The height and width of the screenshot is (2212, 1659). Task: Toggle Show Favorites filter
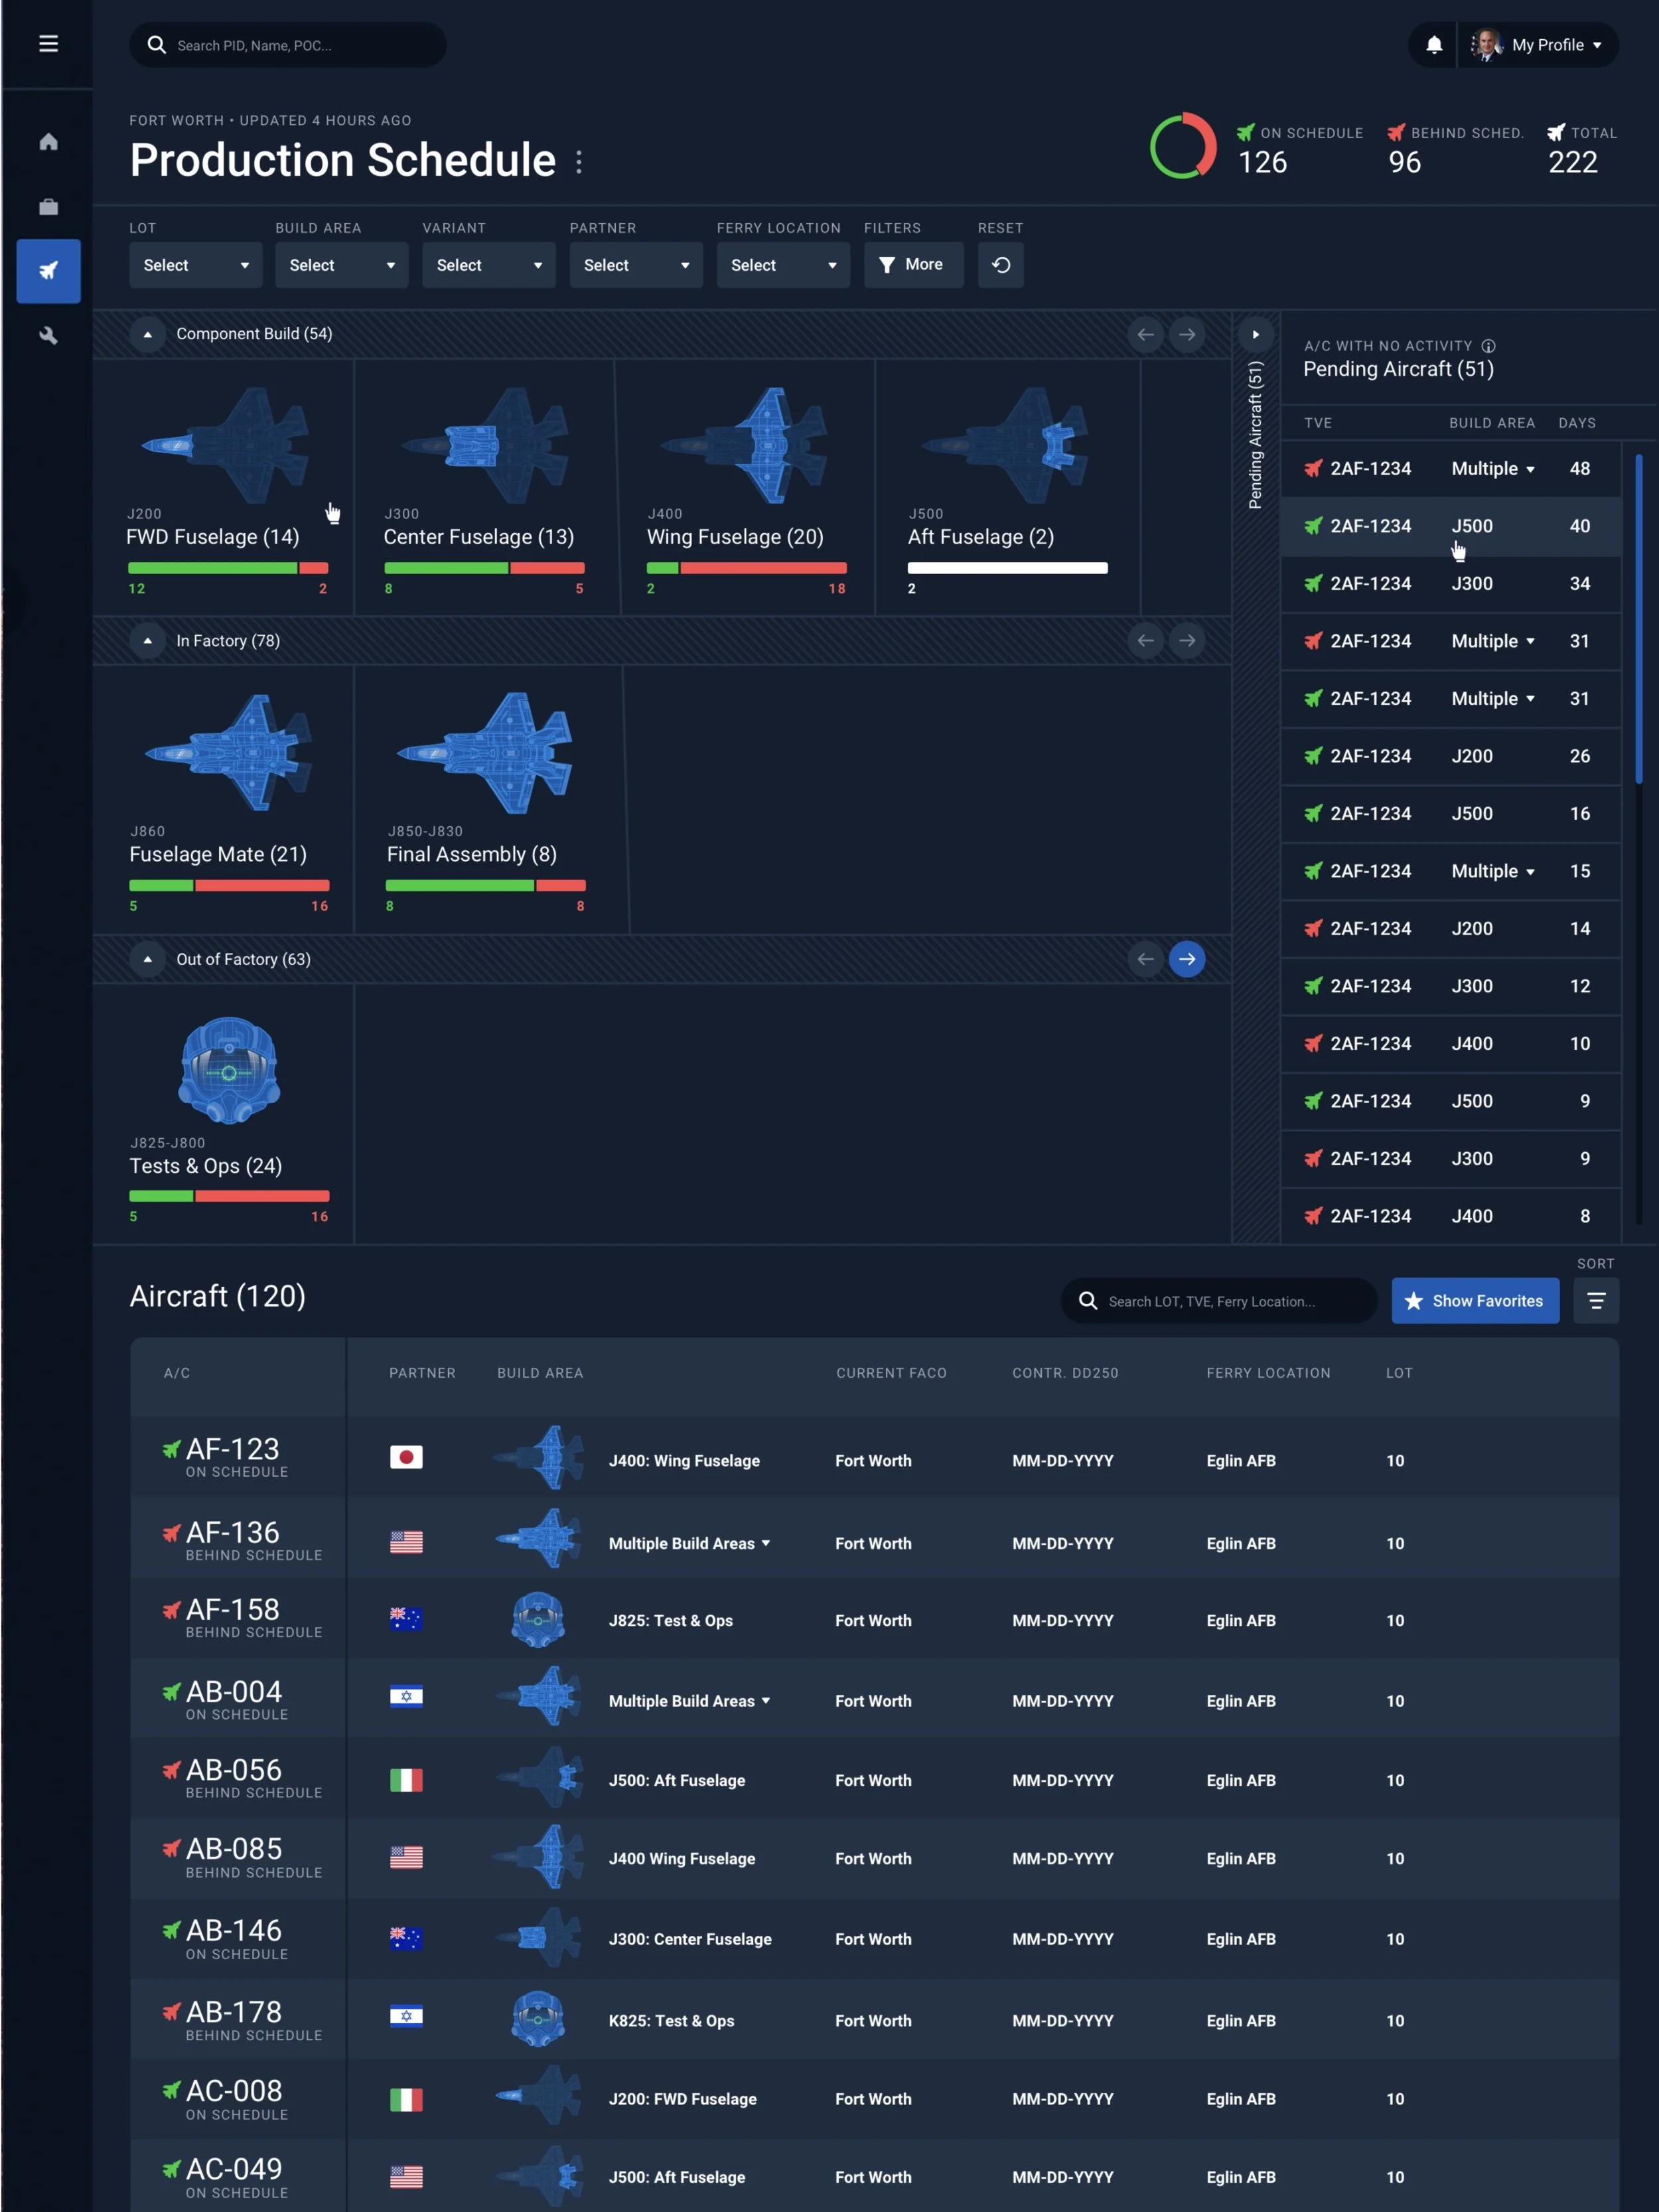pyautogui.click(x=1474, y=1301)
